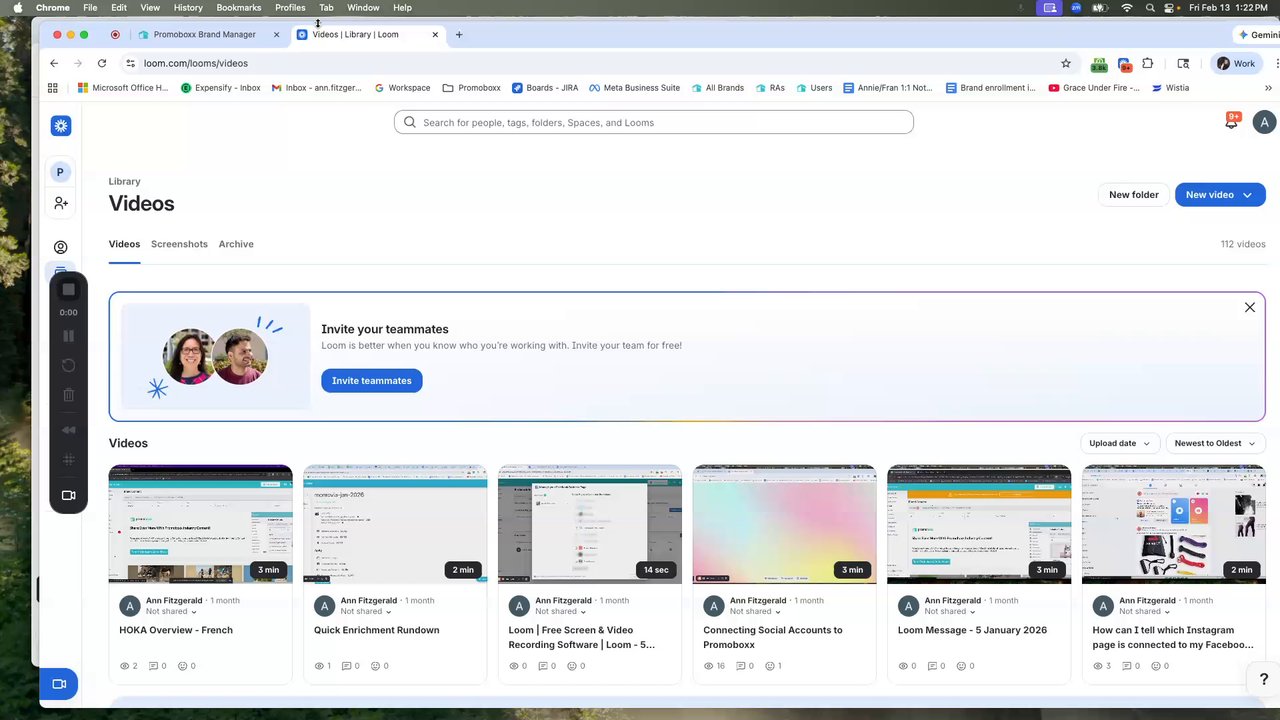The height and width of the screenshot is (720, 1280).
Task: Open the Loom Message - 5 January 2026 thumbnail
Action: point(979,524)
